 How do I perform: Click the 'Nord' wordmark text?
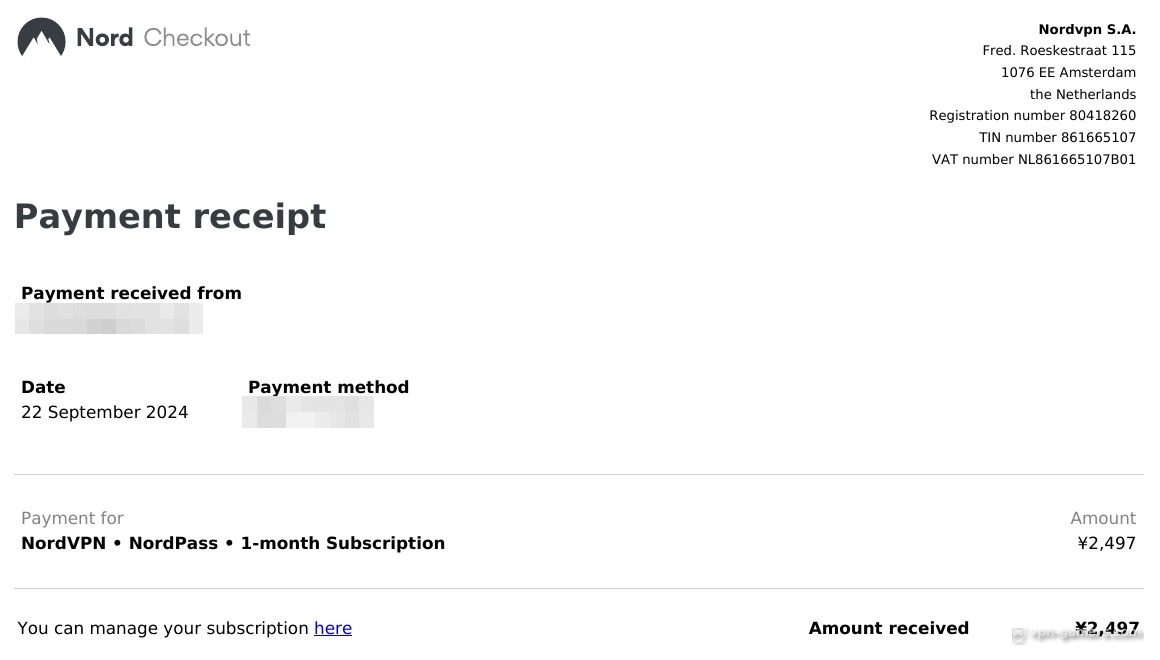click(104, 37)
